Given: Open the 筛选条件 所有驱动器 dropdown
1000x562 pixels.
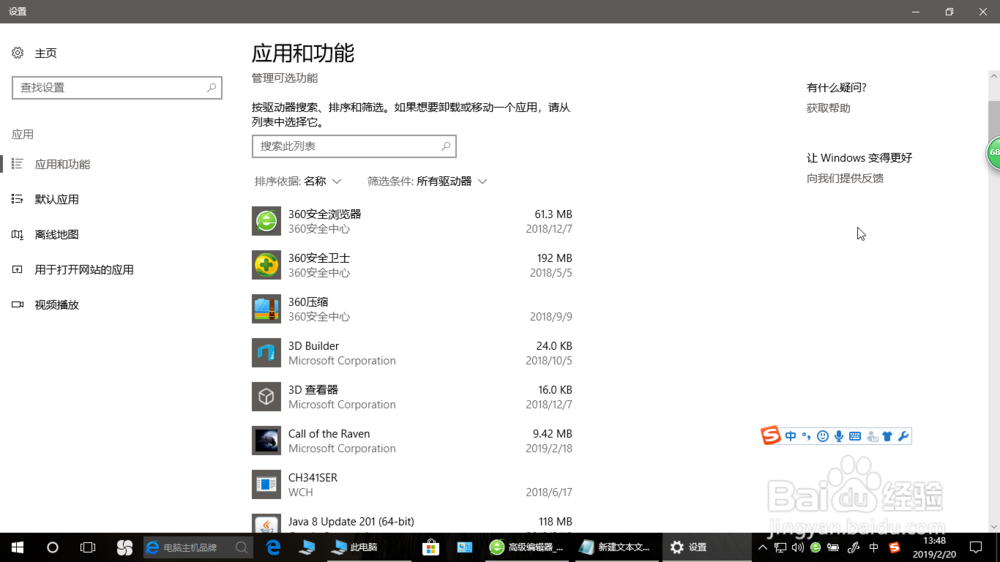Looking at the screenshot, I should click(x=427, y=181).
